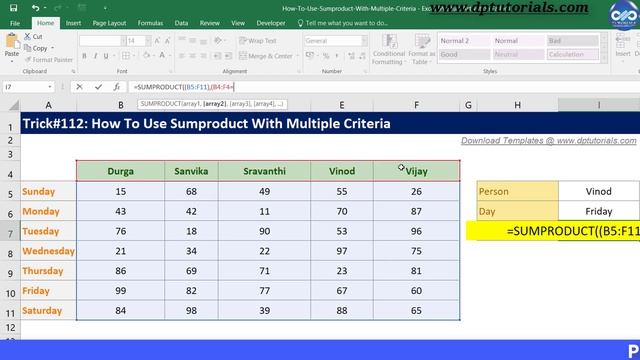Toggle Bold formatting

pos(84,56)
